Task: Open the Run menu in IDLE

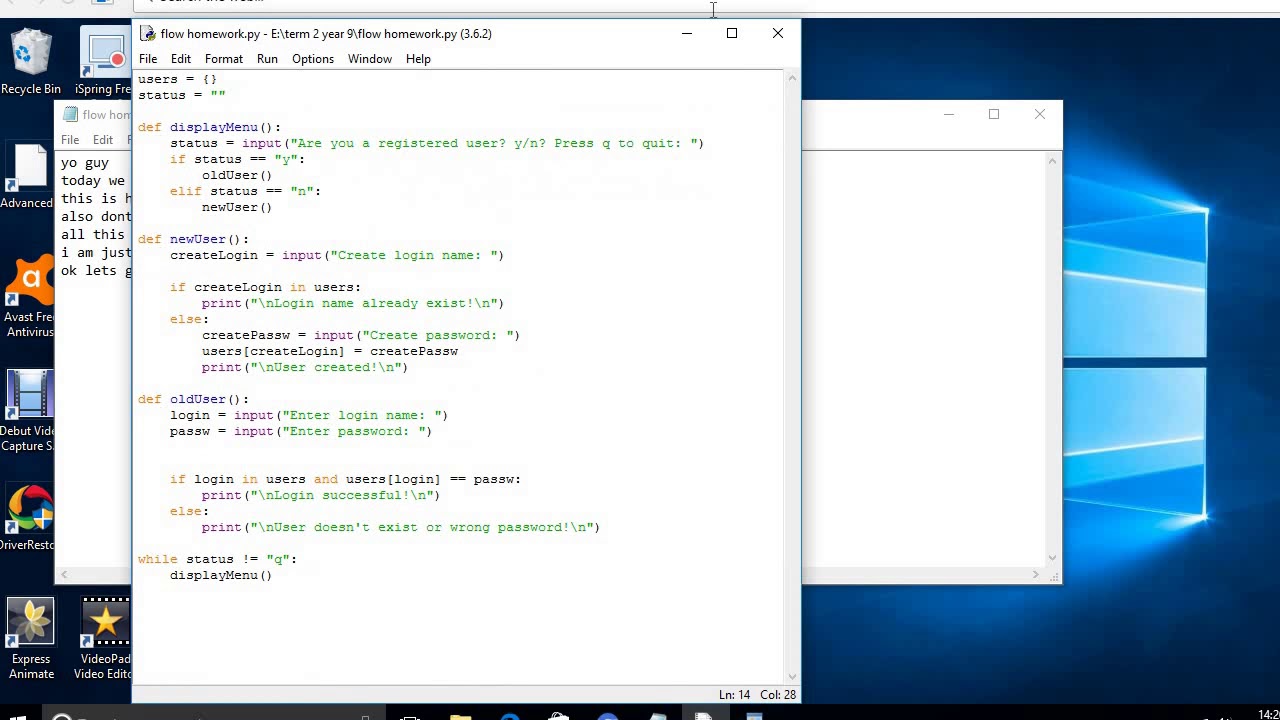Action: pos(267,59)
